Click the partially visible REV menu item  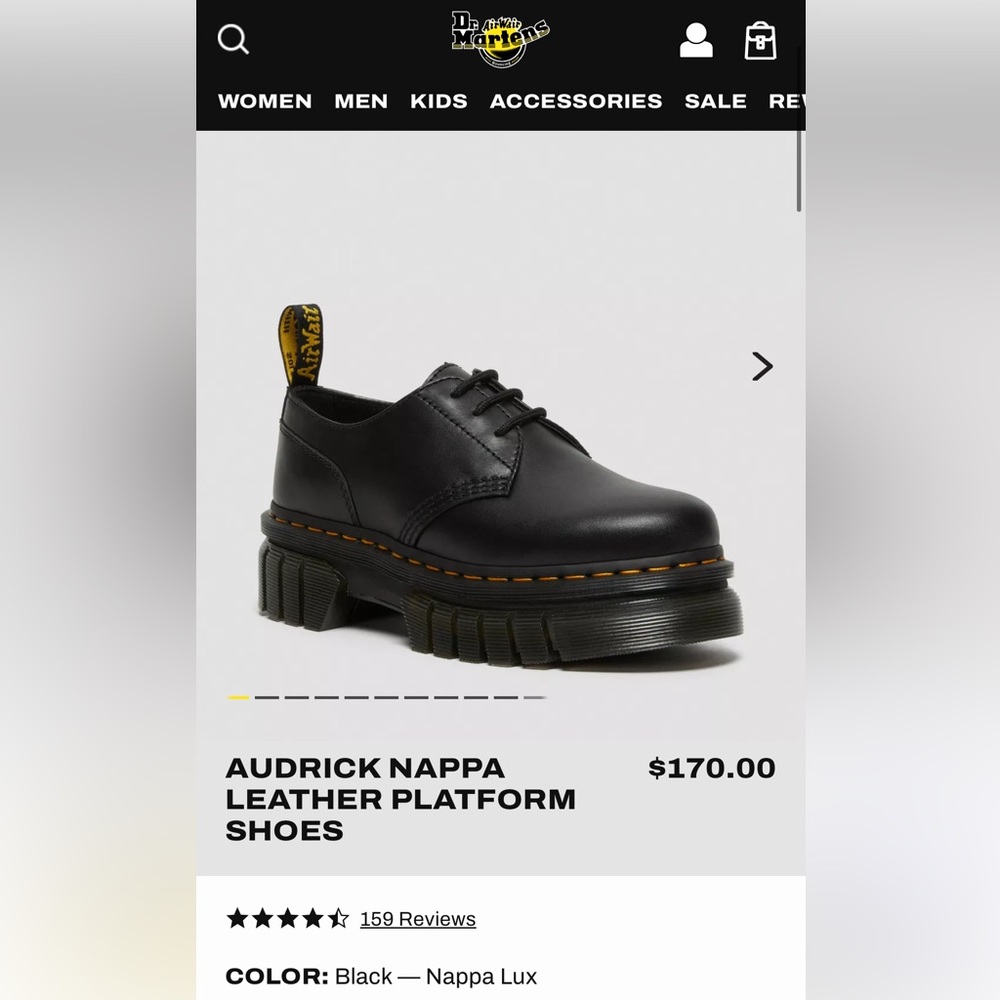(x=786, y=101)
